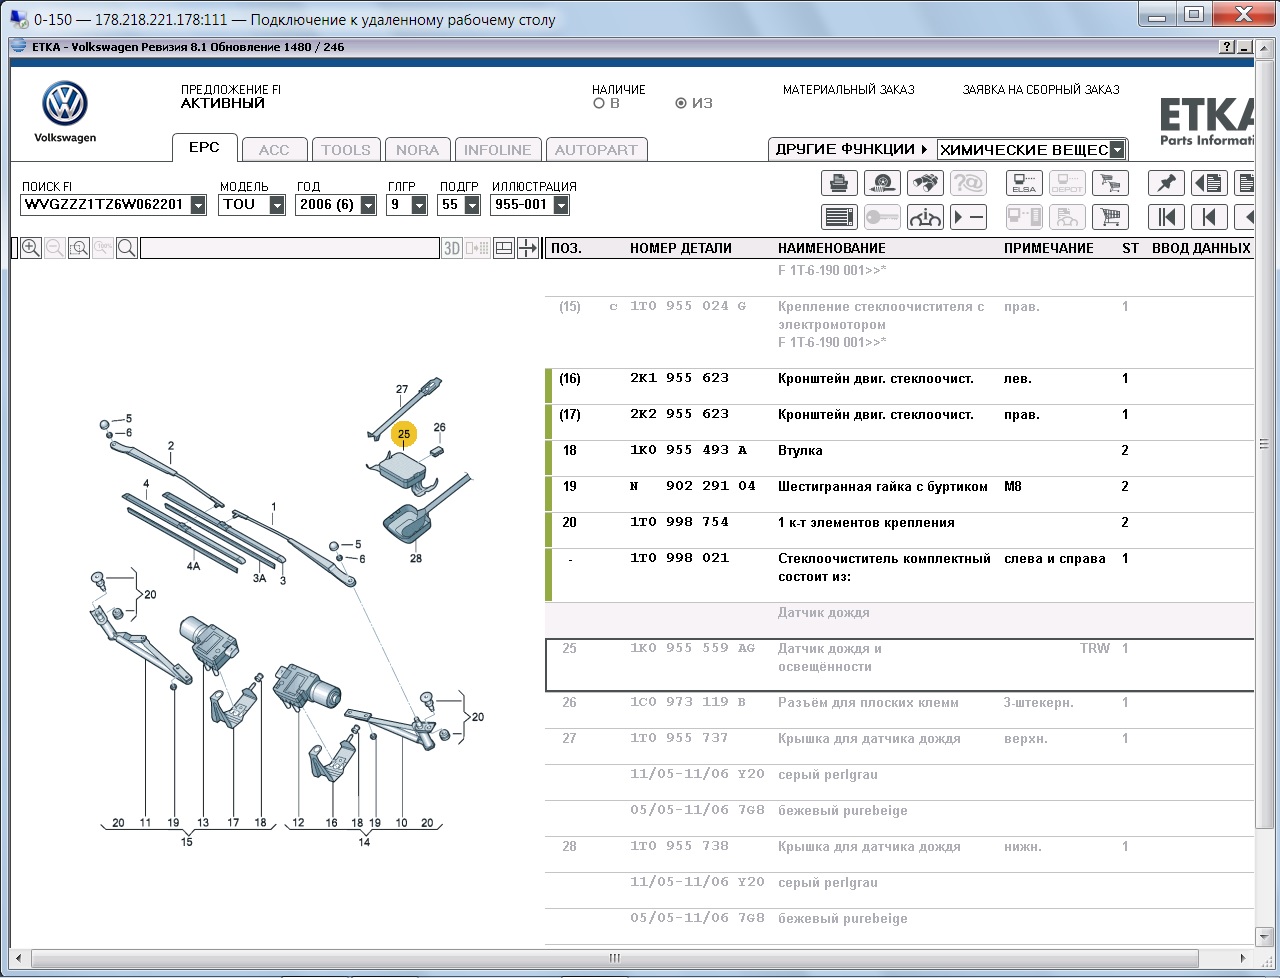This screenshot has height=978, width=1280.
Task: Select part number 2K2 955 623
Action: 679,414
